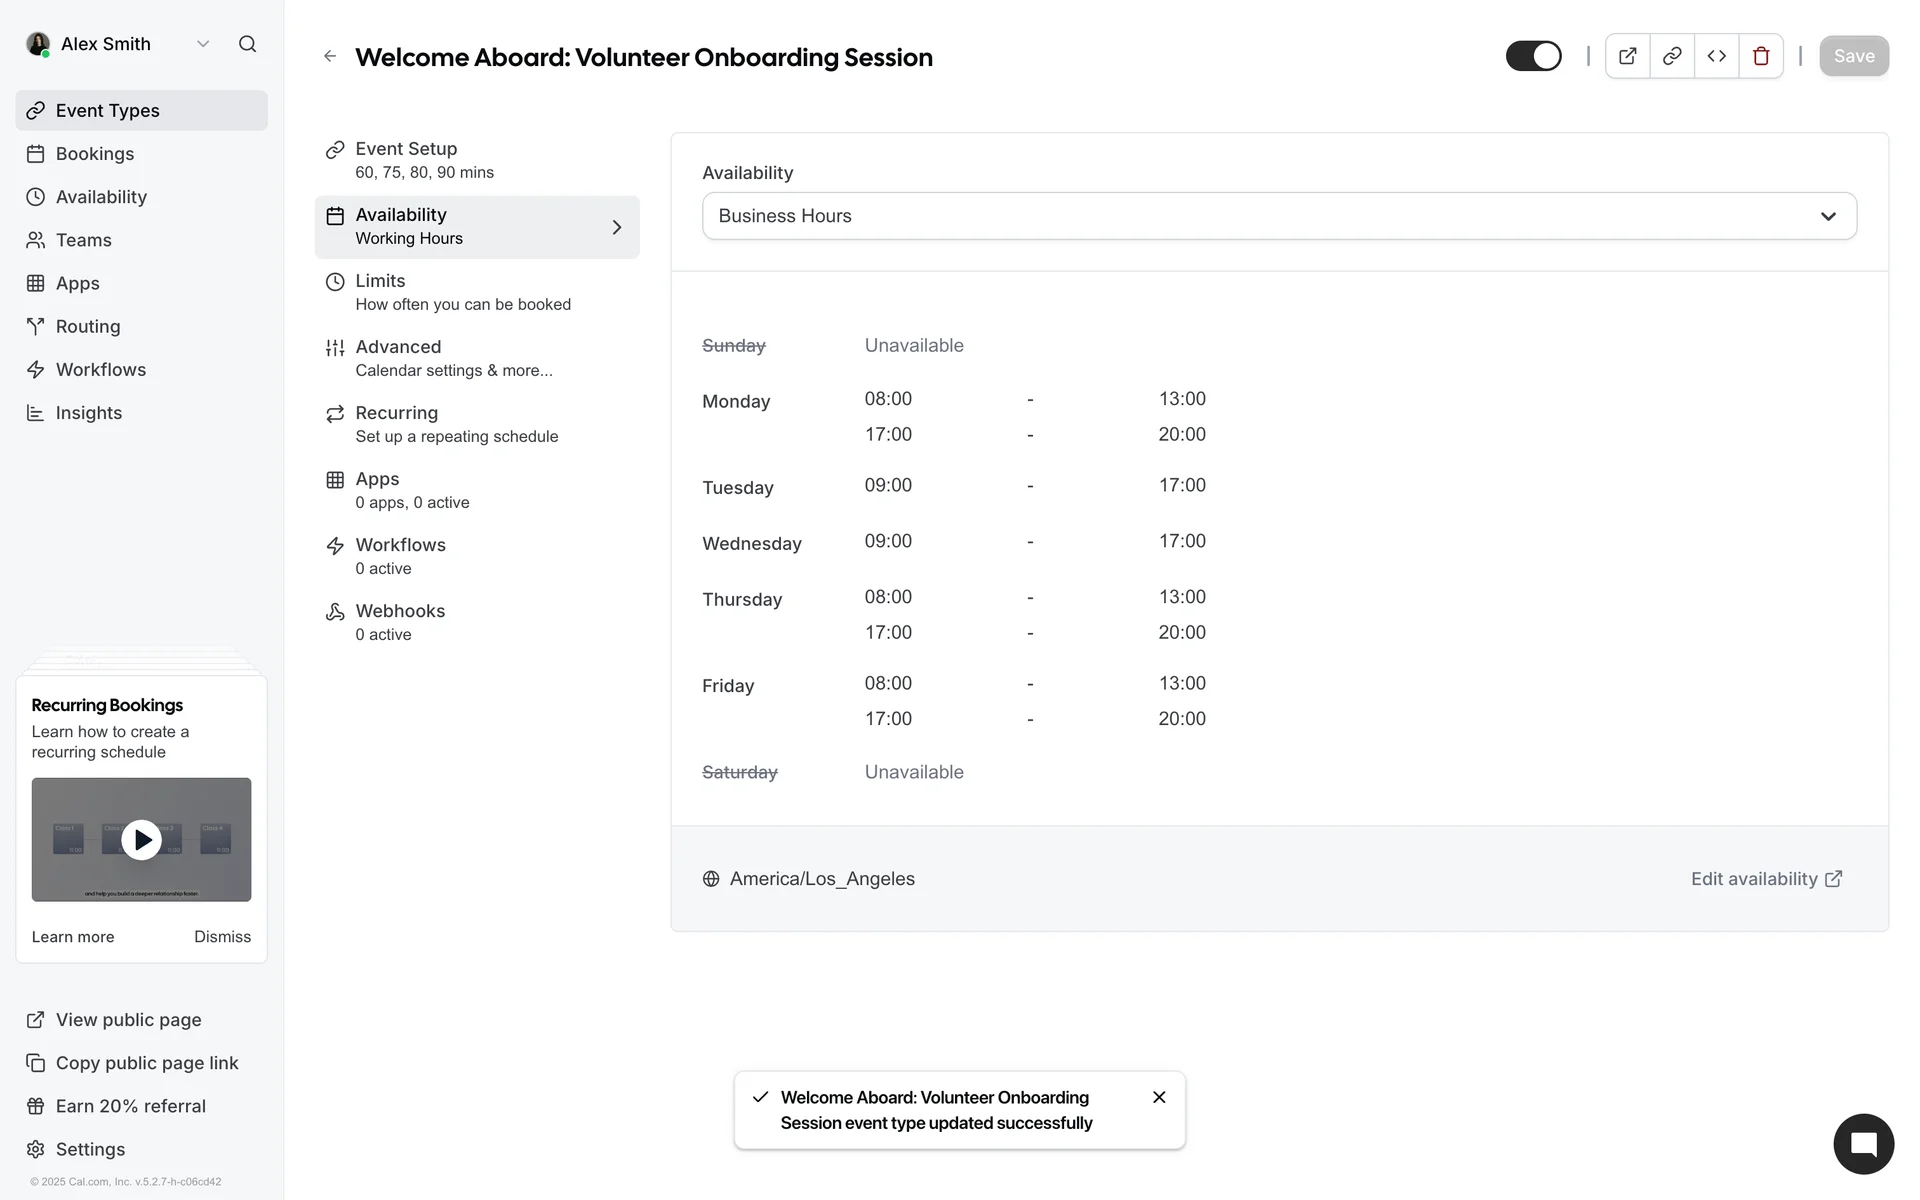Dismiss the Recurring Bookings tip card
The height and width of the screenshot is (1200, 1920).
[222, 937]
